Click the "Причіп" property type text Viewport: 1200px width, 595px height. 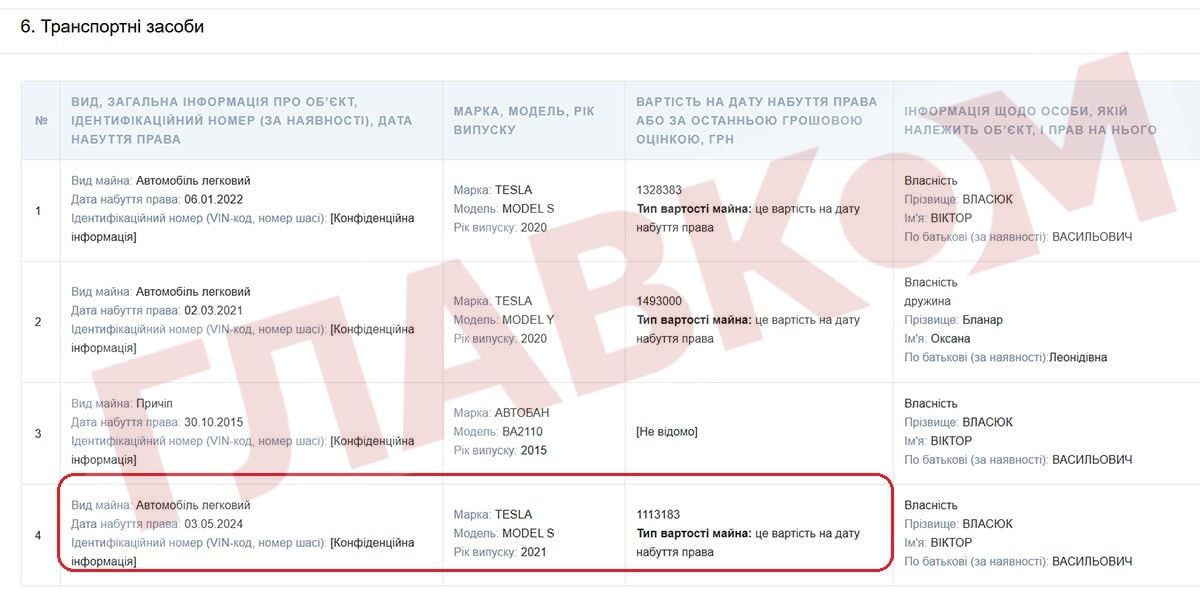154,403
